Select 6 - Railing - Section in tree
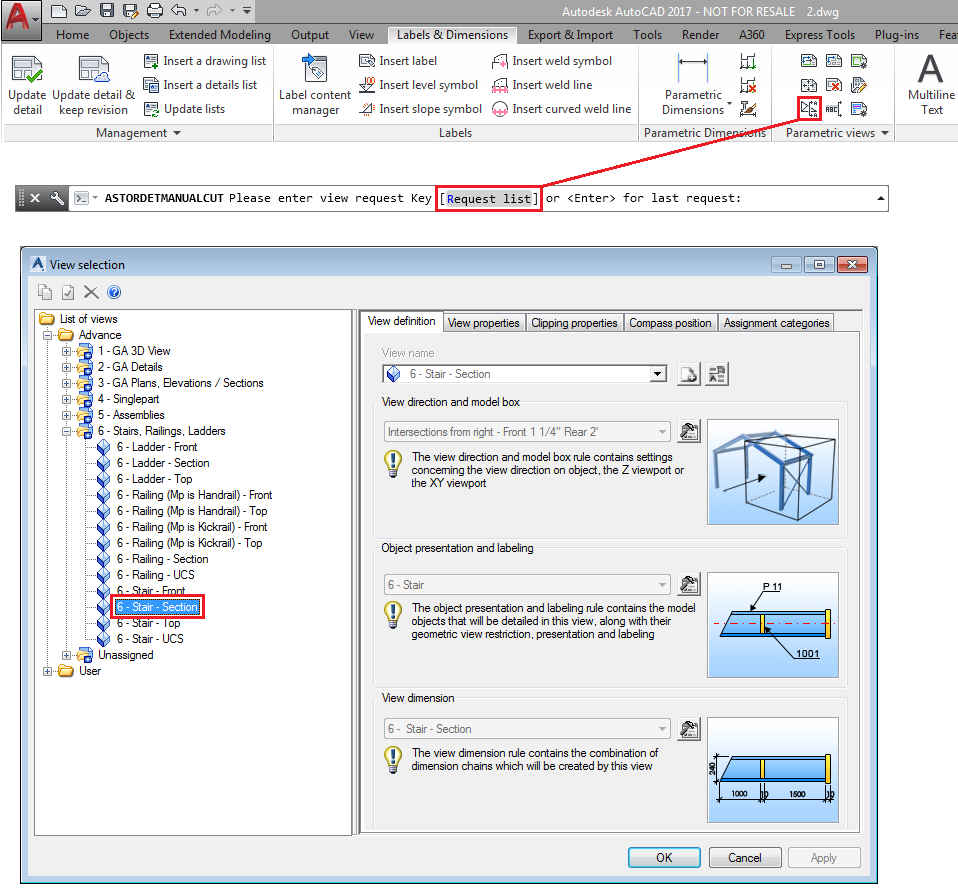The height and width of the screenshot is (896, 958). click(x=163, y=559)
